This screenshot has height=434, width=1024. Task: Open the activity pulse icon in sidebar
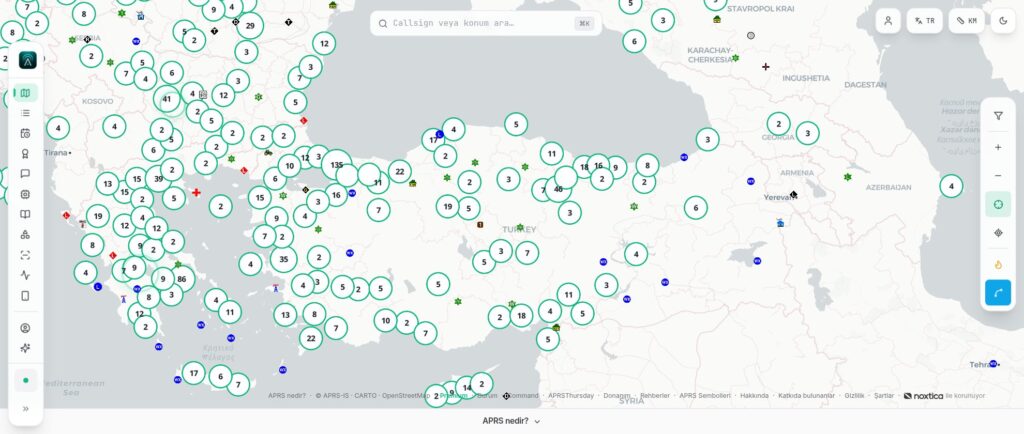(25, 275)
